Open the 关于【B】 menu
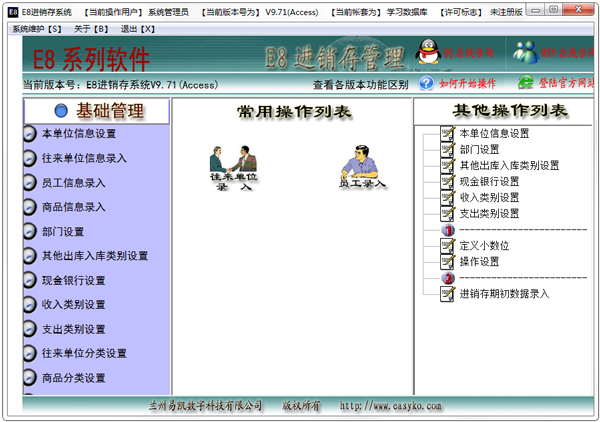Image resolution: width=600 pixels, height=422 pixels. tap(91, 29)
